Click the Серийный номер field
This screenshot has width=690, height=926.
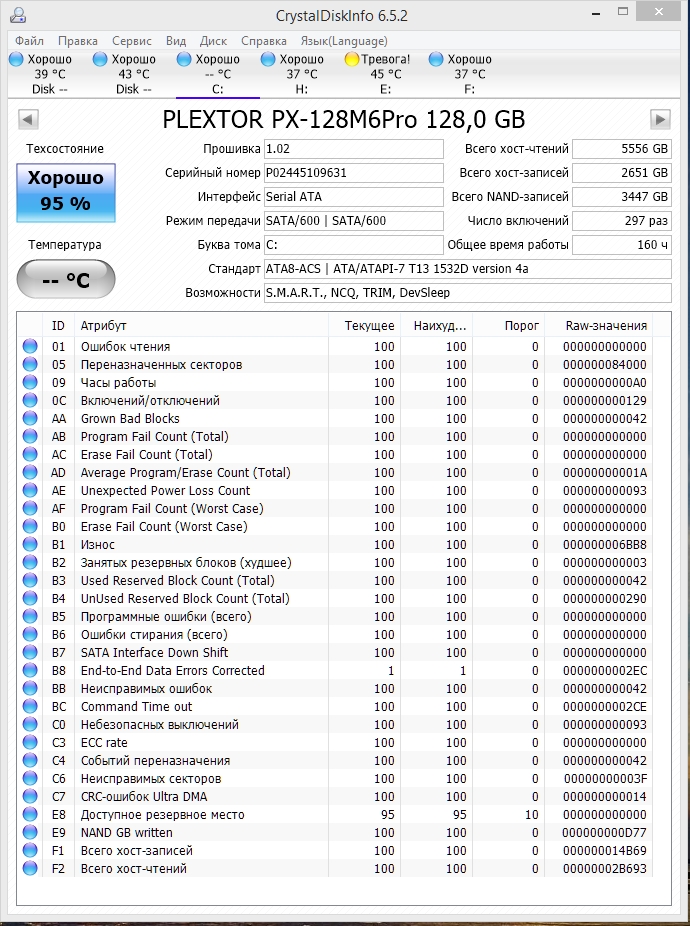tap(353, 173)
